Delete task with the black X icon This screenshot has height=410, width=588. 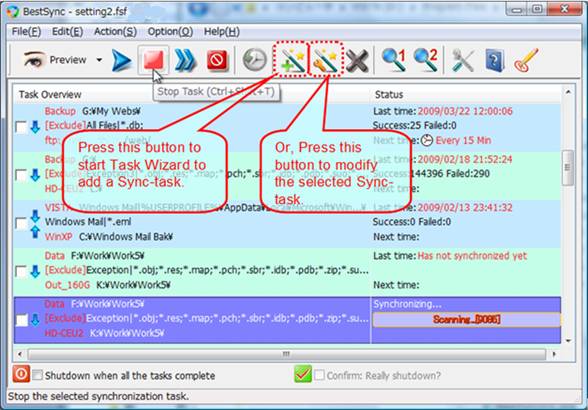pos(357,61)
